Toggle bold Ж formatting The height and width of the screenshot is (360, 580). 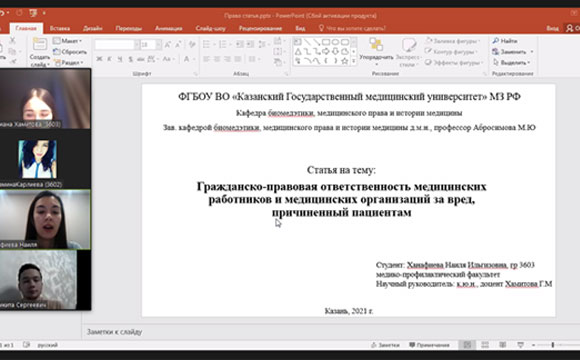click(x=99, y=59)
